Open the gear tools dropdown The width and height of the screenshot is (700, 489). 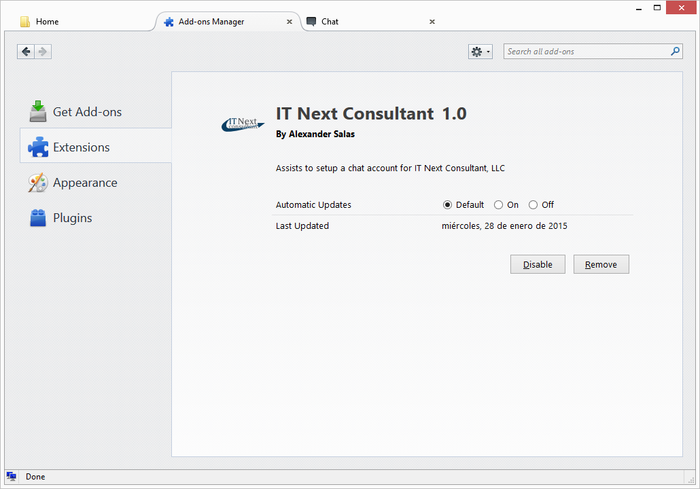[480, 52]
